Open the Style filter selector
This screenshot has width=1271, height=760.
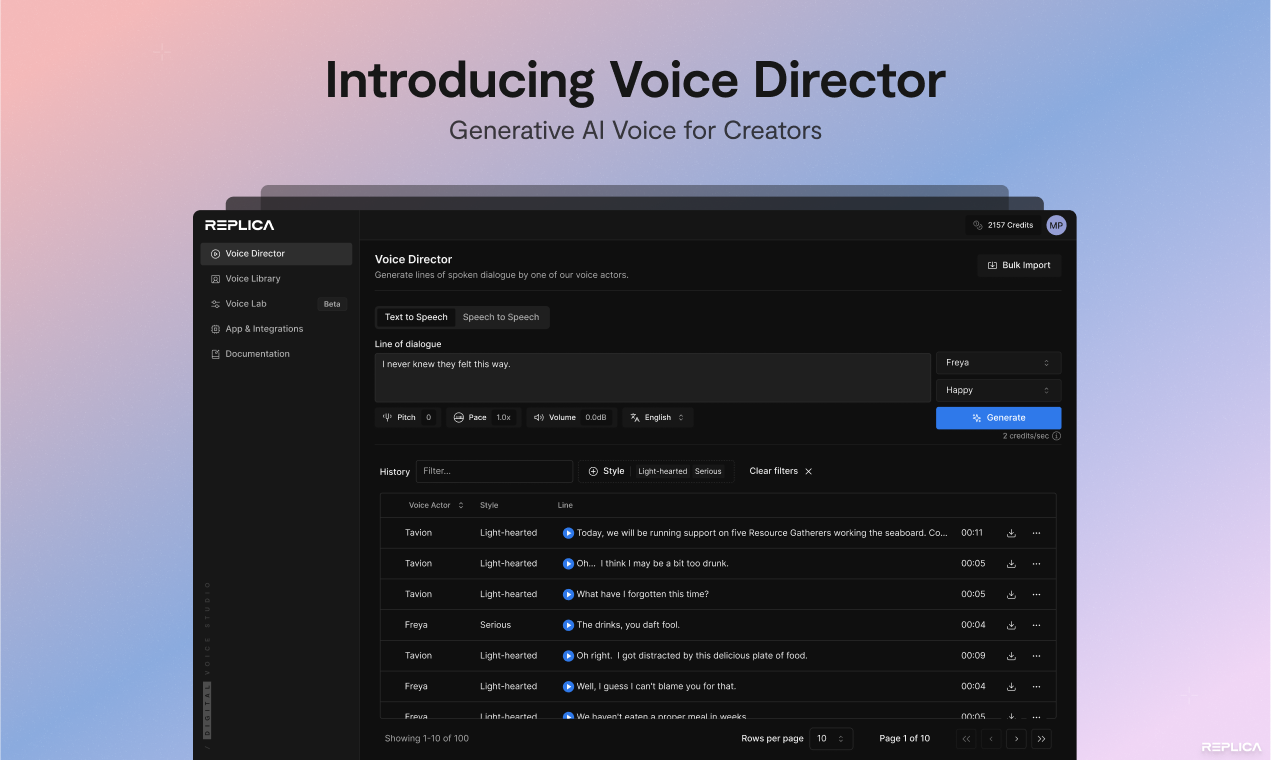606,471
